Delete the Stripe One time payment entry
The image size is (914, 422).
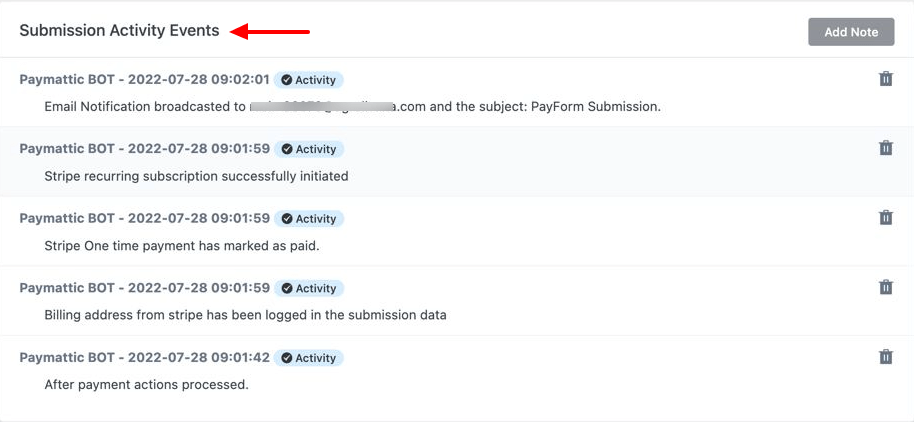[885, 218]
